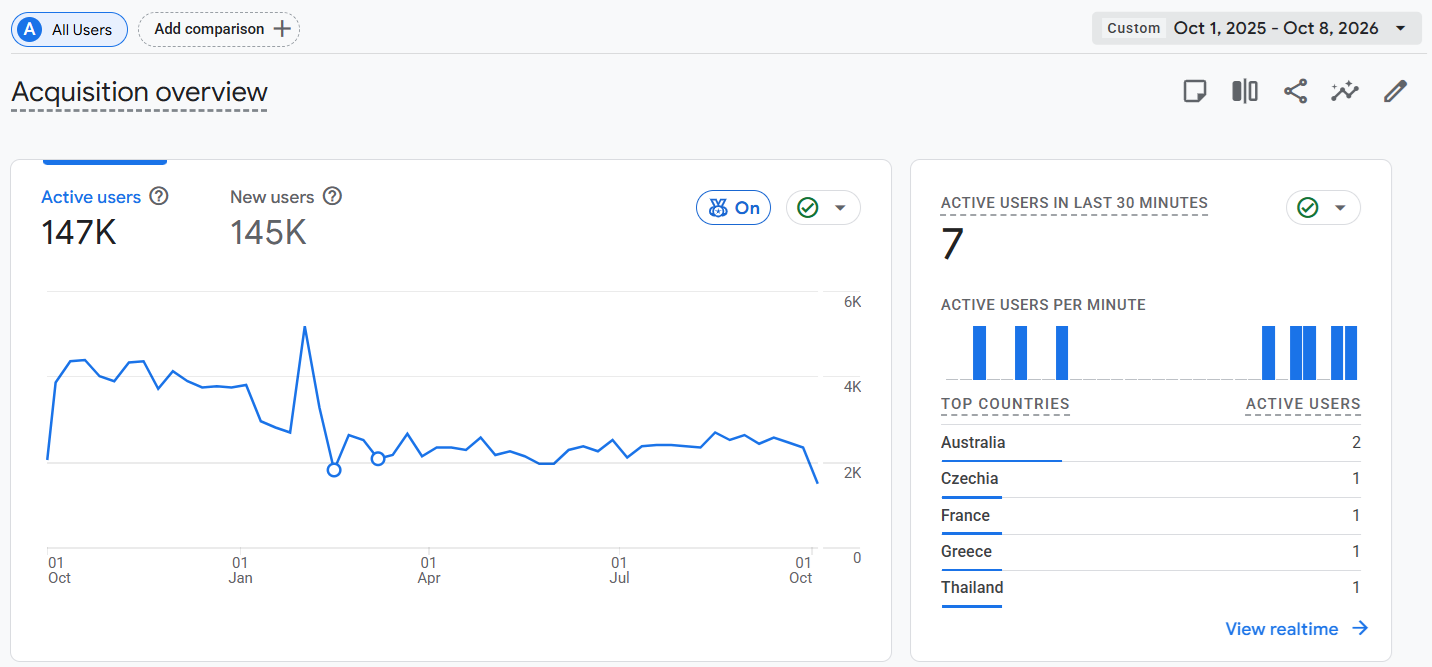Click the 4K y-axis label

[852, 387]
